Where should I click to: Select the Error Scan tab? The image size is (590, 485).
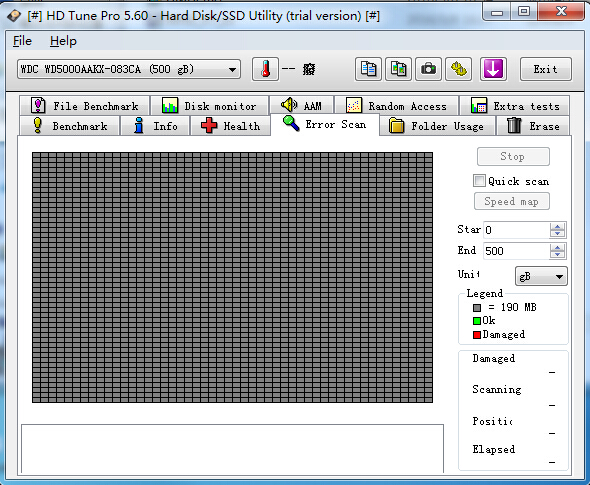coord(325,124)
